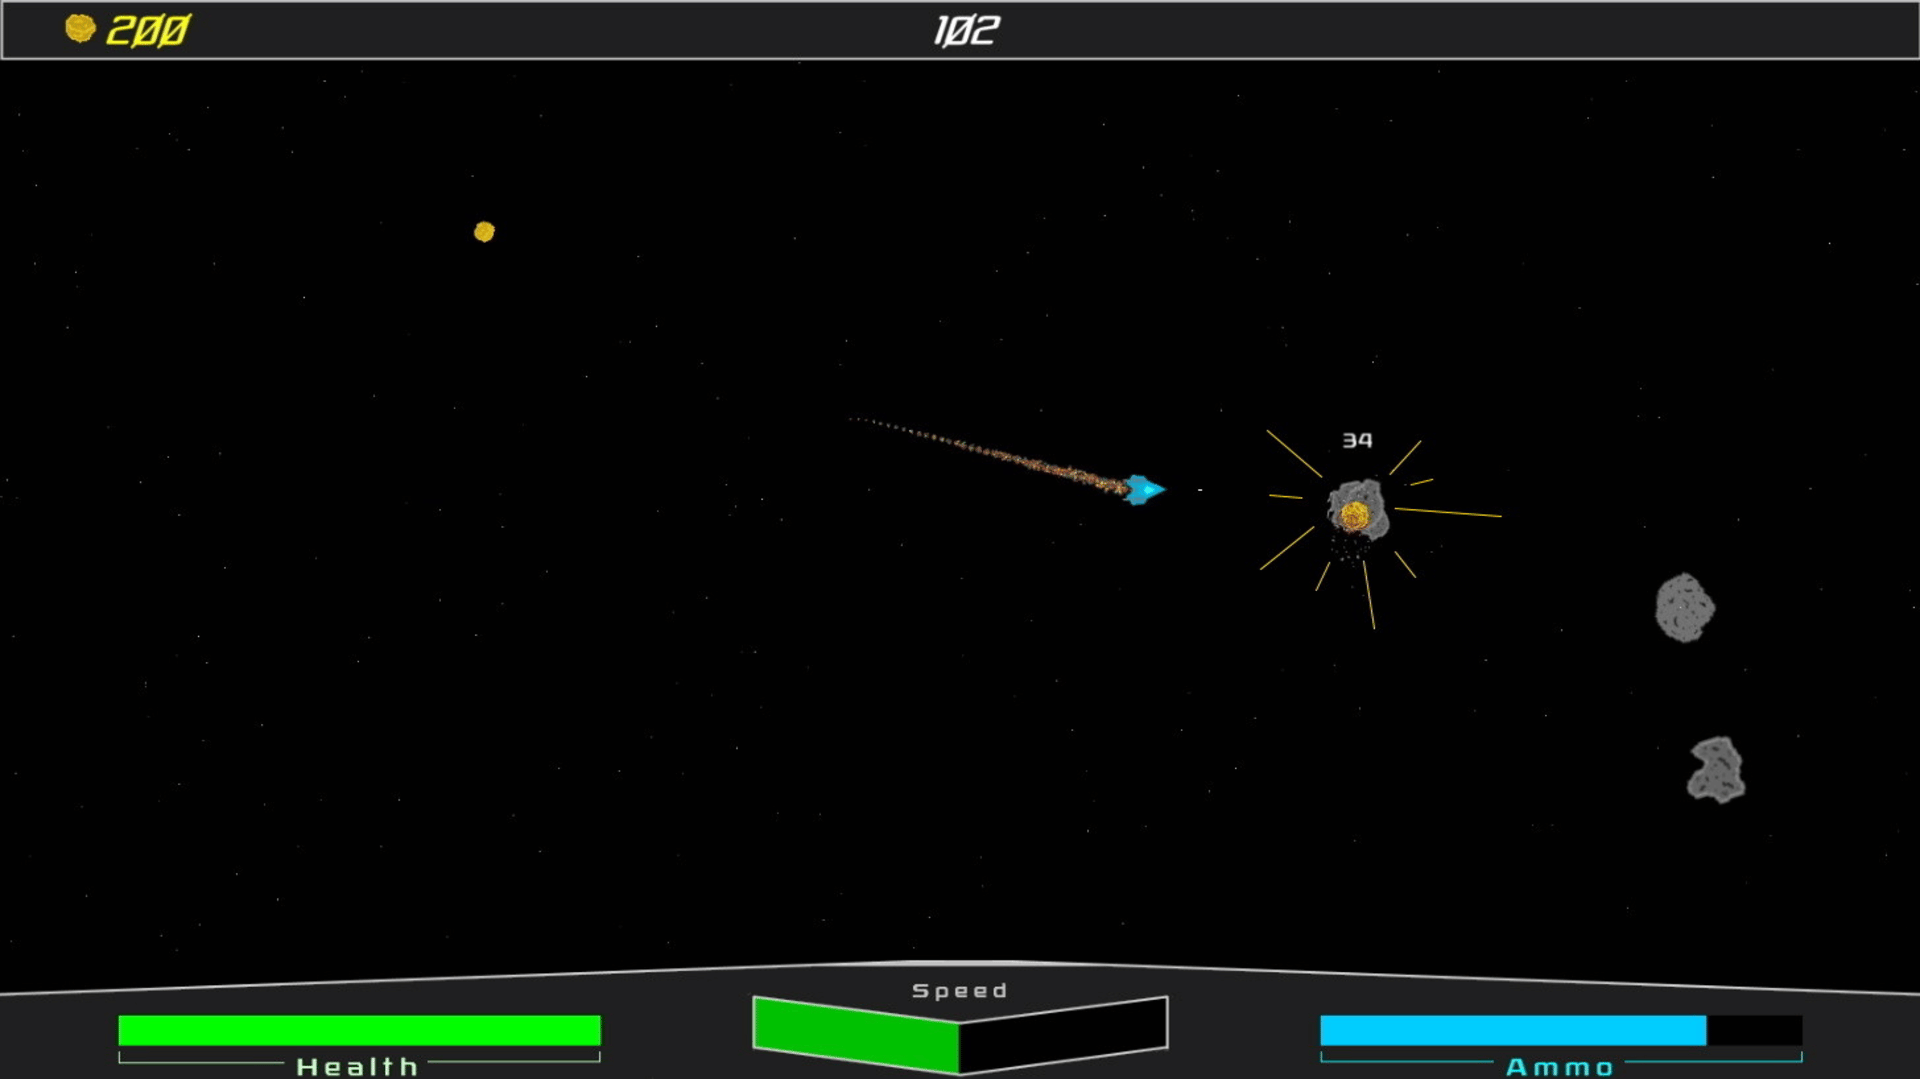Click the Speed label text

pos(959,991)
